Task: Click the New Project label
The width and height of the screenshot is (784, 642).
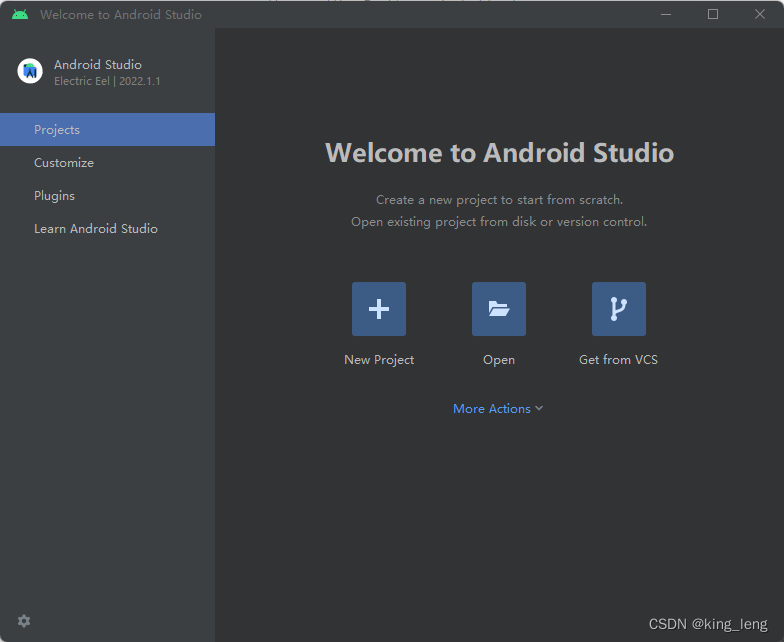Action: [379, 360]
